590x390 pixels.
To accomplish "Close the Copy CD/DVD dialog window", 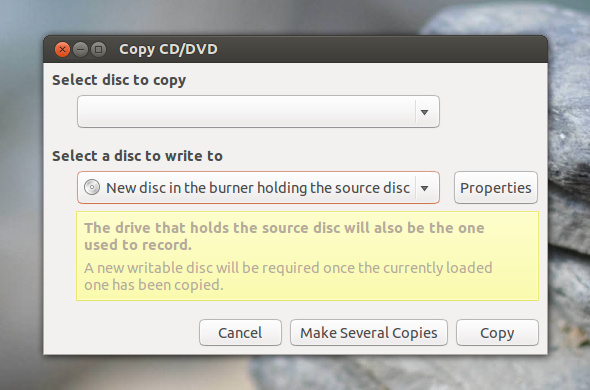I will pos(62,49).
